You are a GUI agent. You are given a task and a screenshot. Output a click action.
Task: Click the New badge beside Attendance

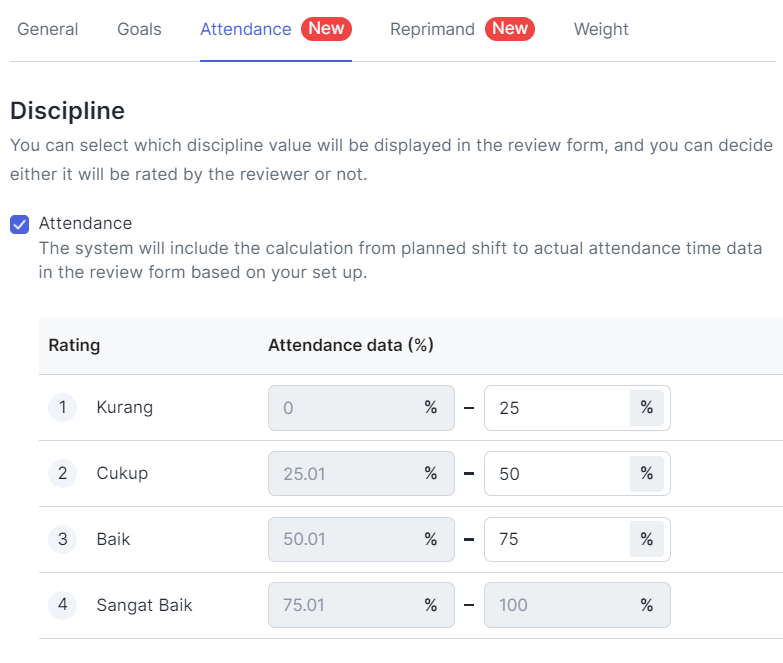(x=326, y=28)
